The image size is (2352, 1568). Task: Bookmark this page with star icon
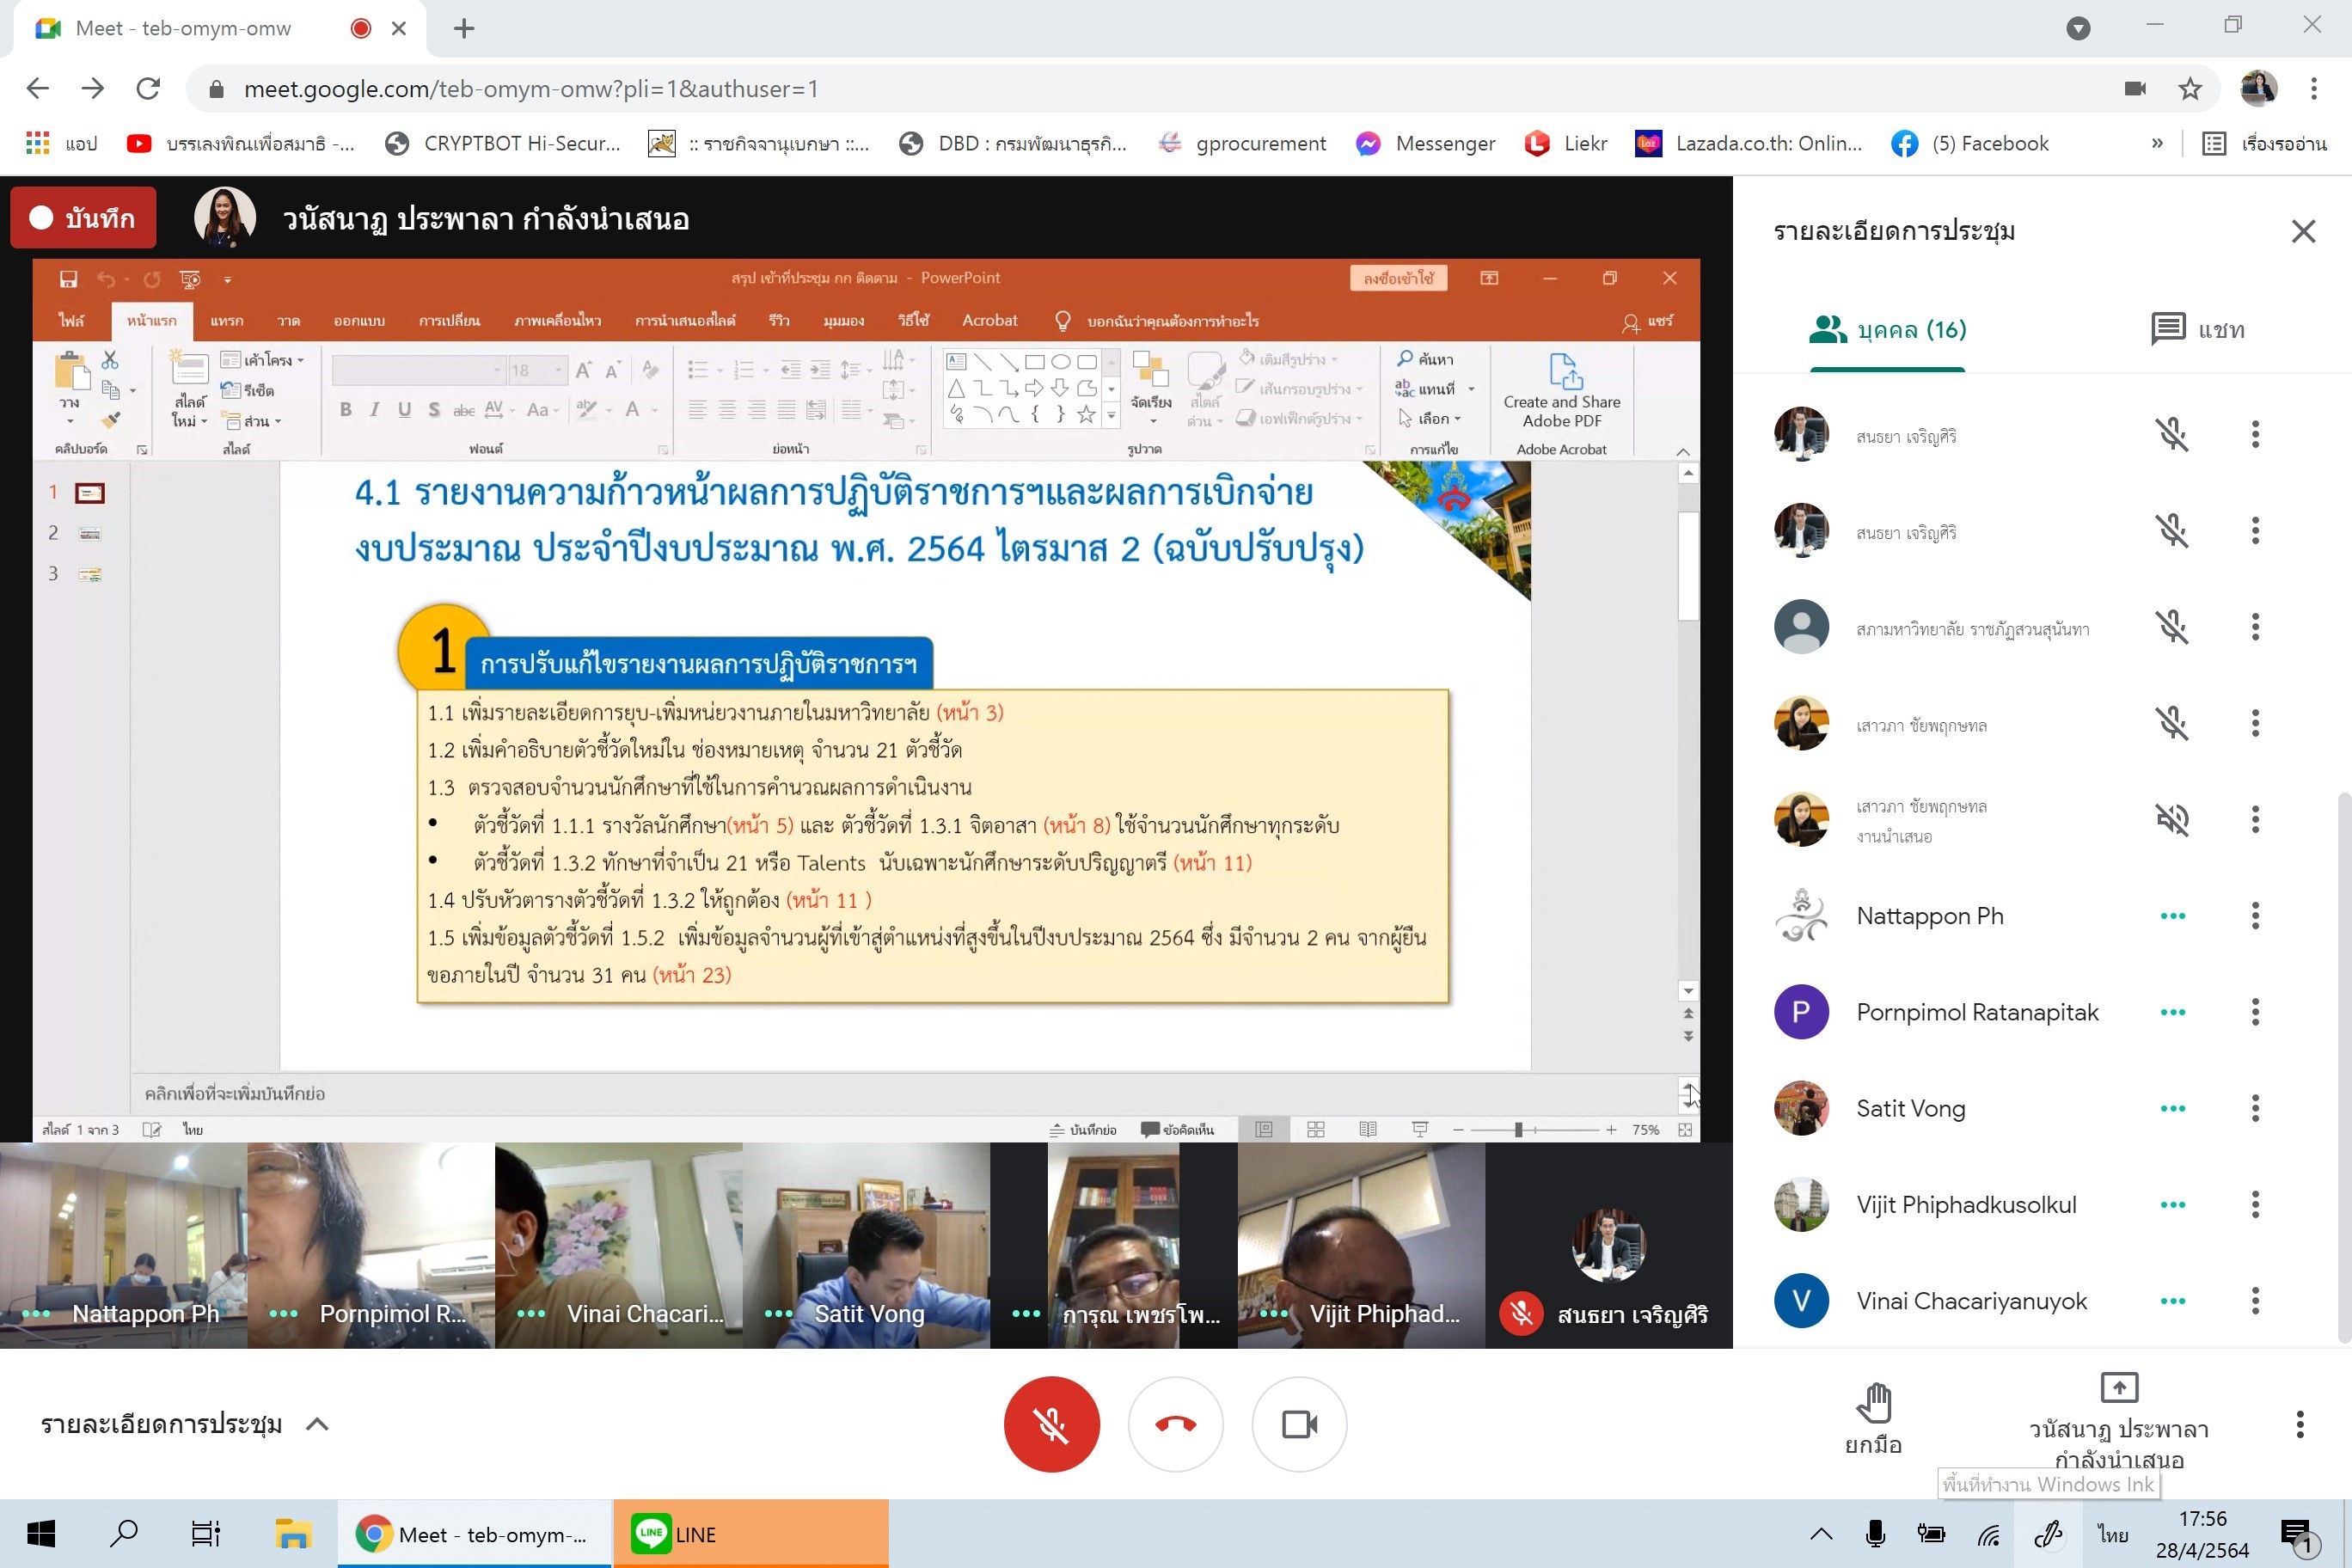[x=2190, y=89]
